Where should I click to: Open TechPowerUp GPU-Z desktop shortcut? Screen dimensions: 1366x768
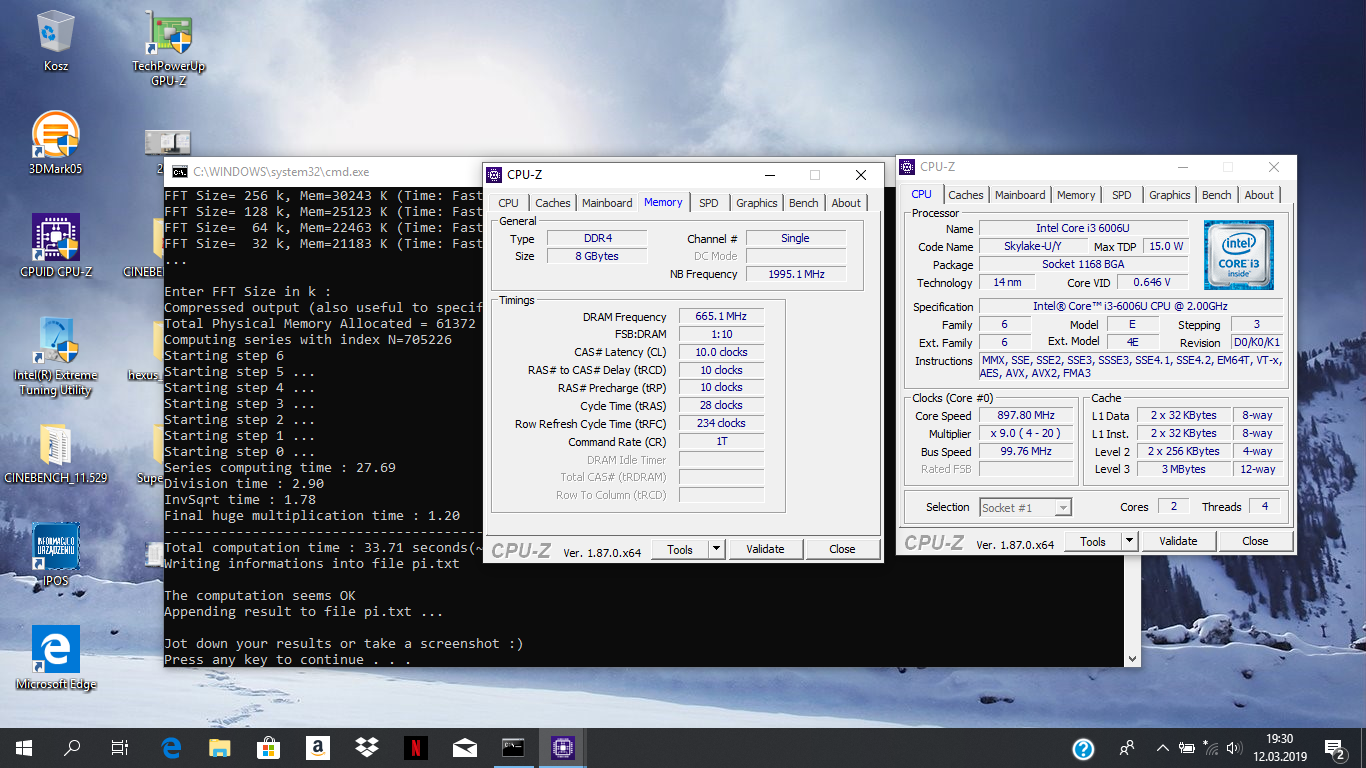(169, 48)
